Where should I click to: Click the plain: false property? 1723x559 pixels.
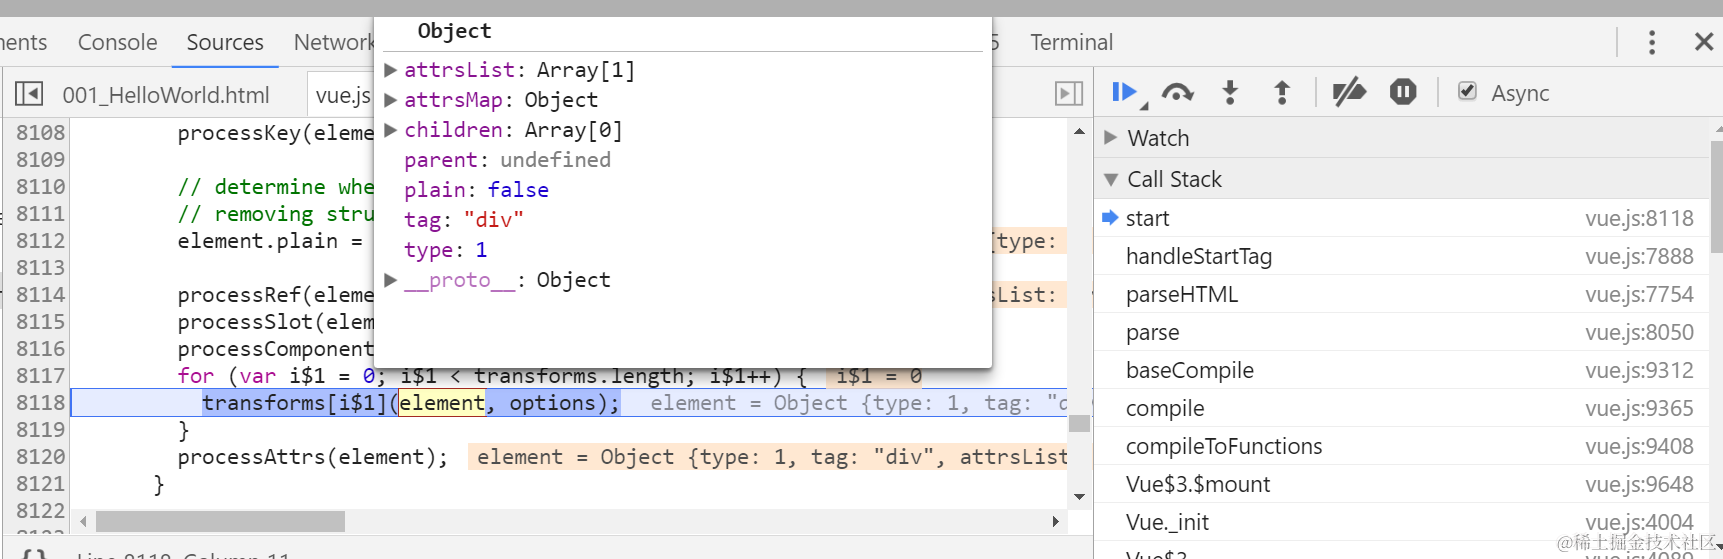click(476, 190)
